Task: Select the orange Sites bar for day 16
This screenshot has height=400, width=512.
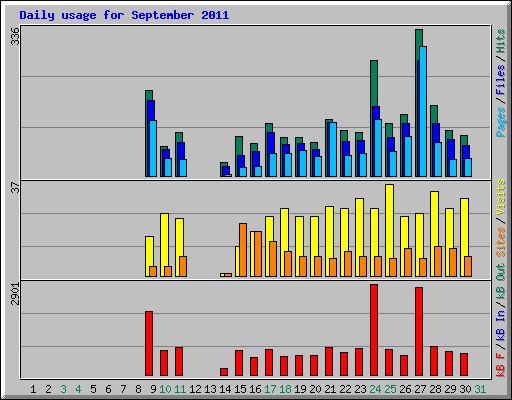Action: tap(258, 254)
